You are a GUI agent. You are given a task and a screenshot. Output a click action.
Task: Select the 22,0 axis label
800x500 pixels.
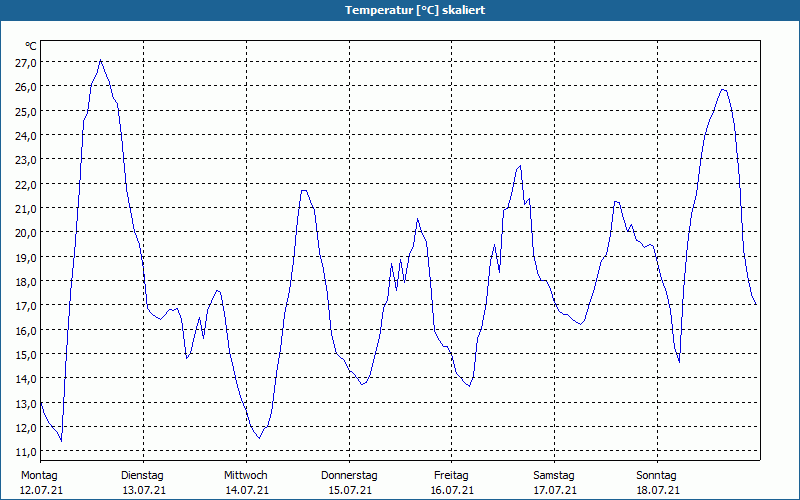26,184
